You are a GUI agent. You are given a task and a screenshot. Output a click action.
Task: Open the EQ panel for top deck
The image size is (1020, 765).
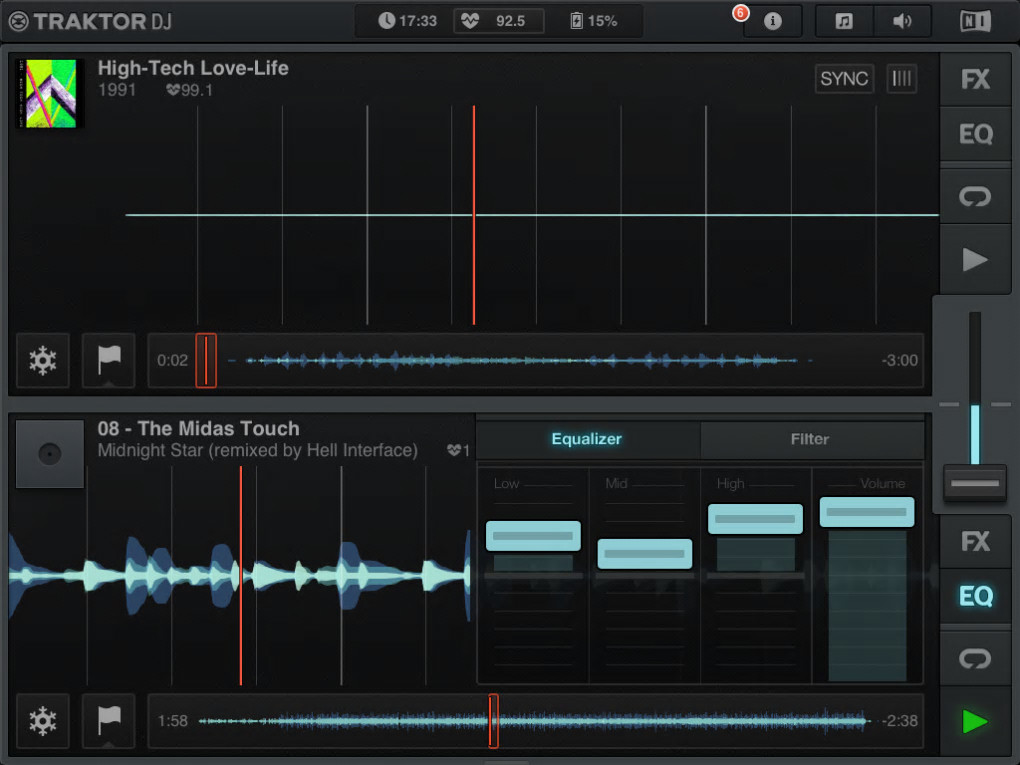click(975, 134)
